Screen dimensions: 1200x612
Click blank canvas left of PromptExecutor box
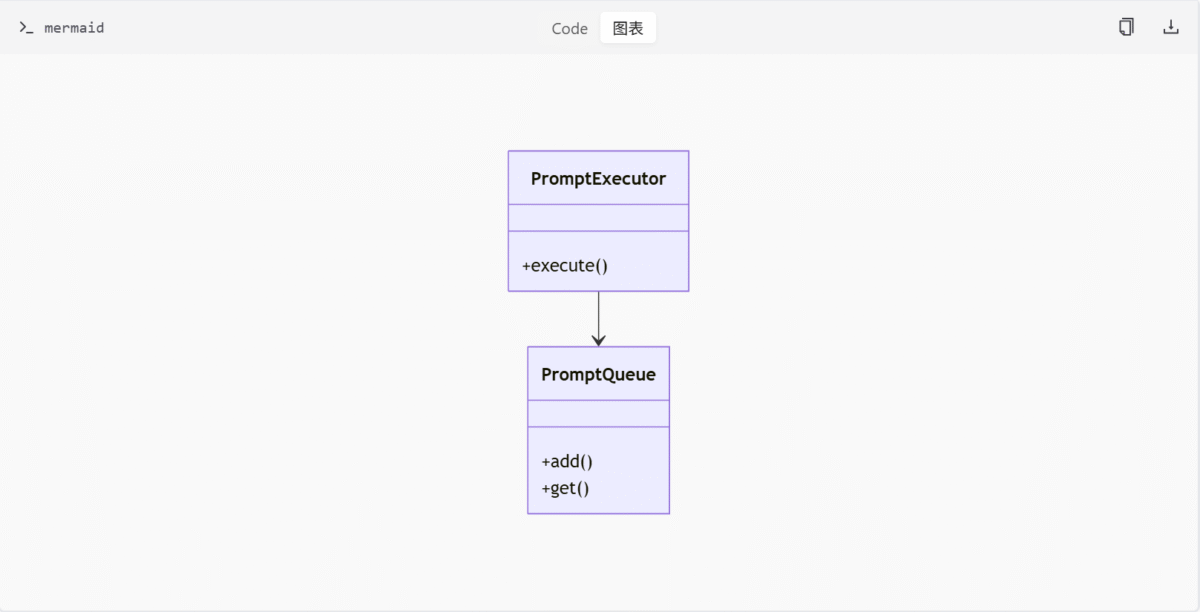tap(300, 220)
